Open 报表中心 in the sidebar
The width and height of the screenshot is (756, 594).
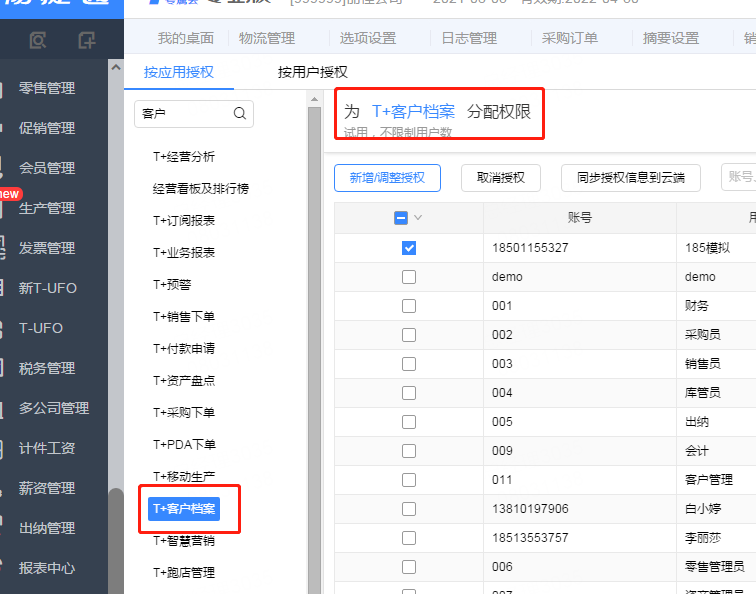(x=47, y=568)
